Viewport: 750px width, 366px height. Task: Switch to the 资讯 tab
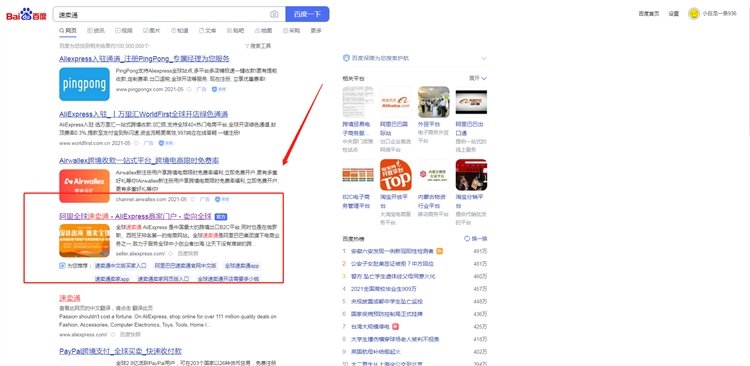(96, 31)
